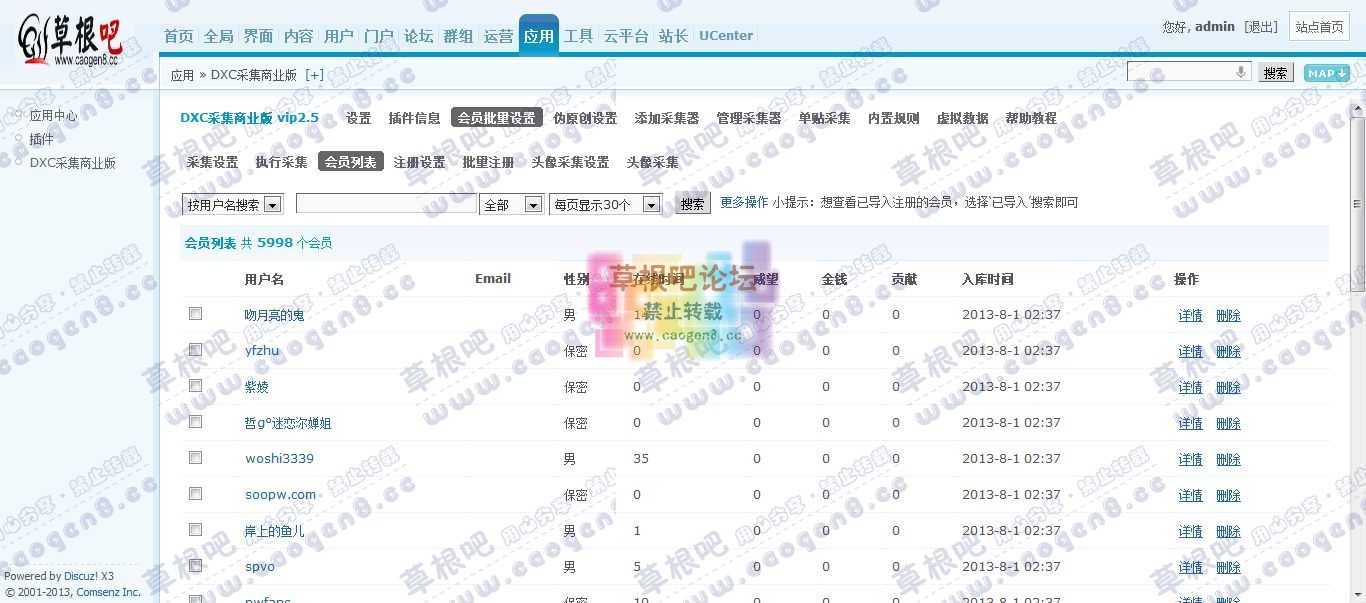Open the 伪原创设置 tab

point(587,117)
